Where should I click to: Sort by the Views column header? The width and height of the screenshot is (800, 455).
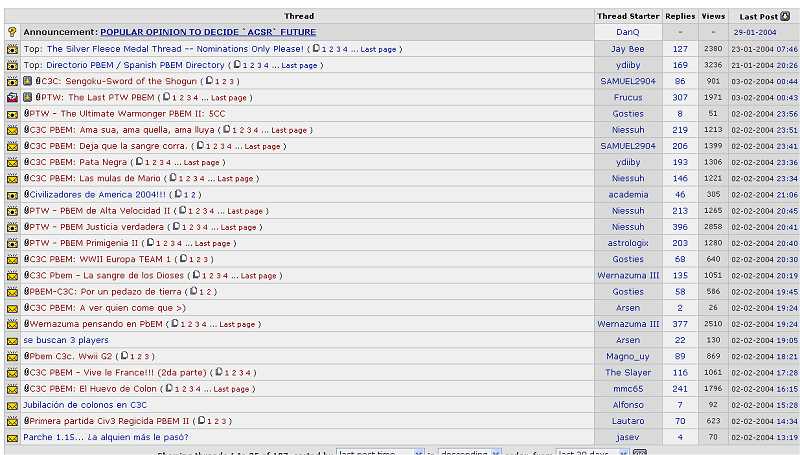click(713, 16)
